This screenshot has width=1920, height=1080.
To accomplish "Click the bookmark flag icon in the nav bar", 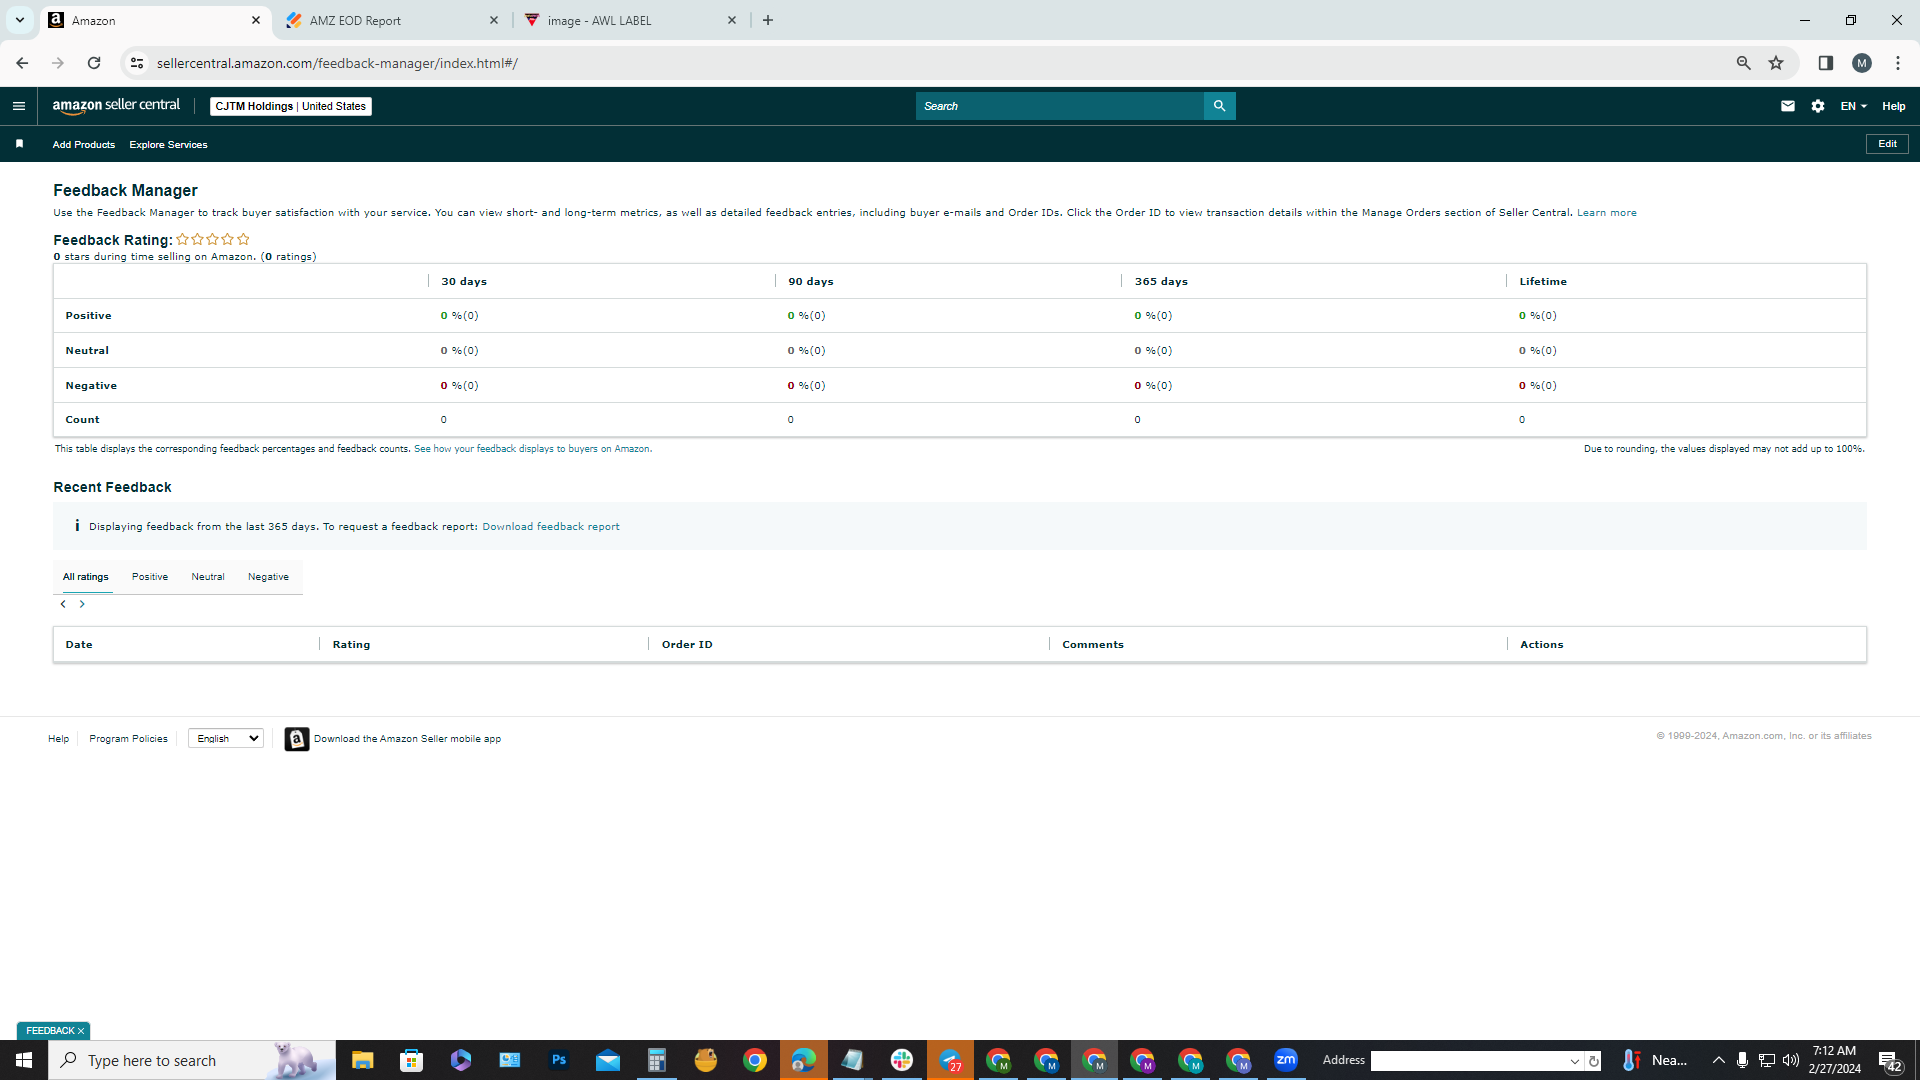I will (19, 144).
